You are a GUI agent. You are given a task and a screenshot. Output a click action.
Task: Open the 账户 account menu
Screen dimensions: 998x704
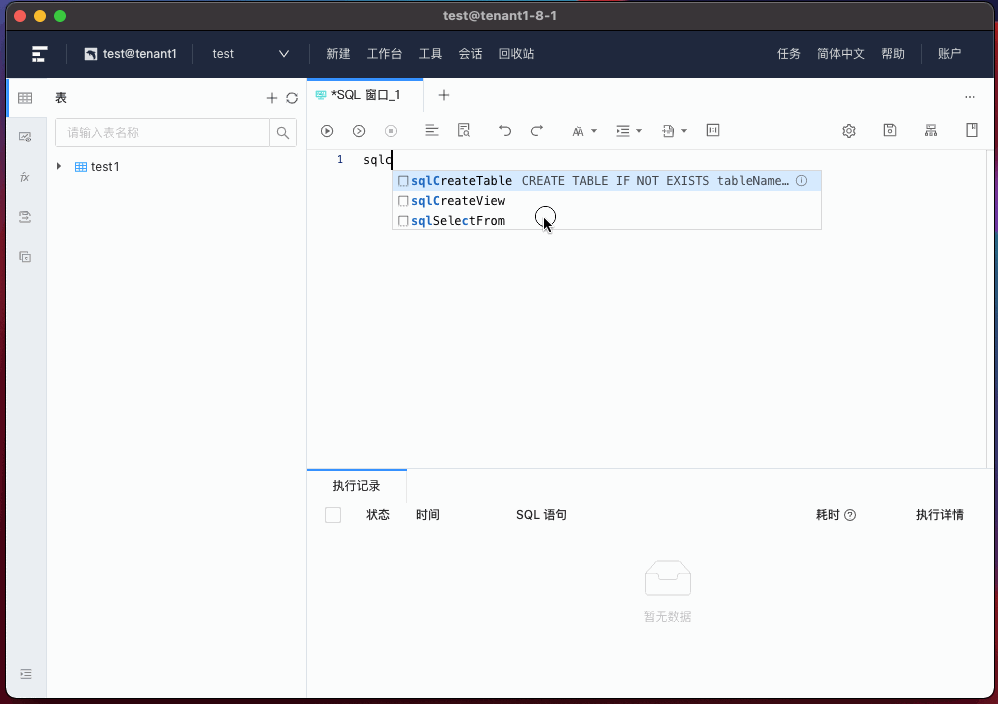pos(950,54)
